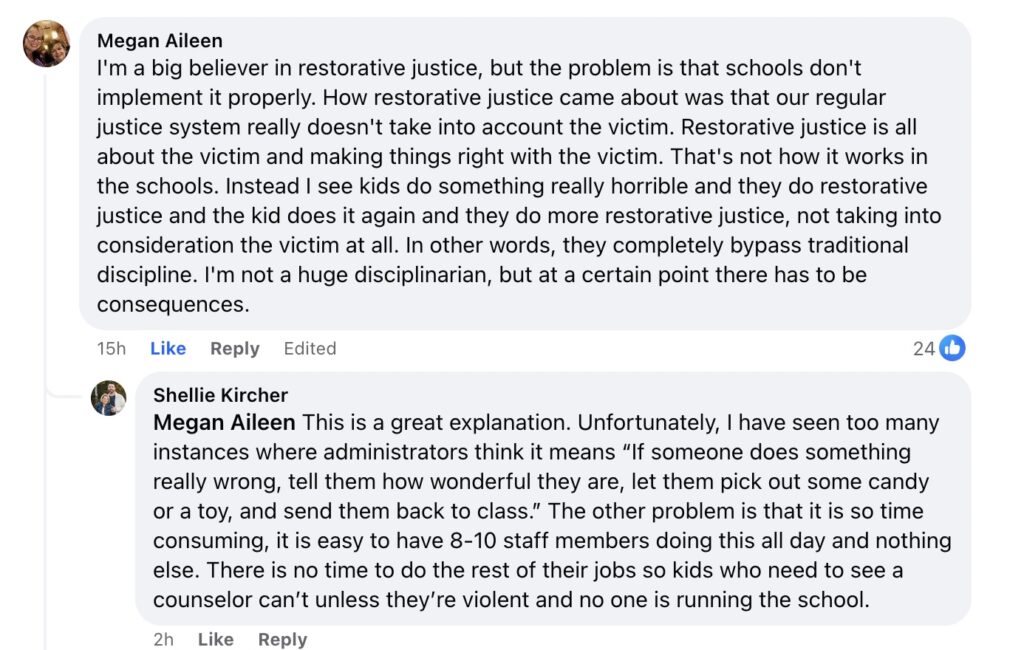Like Megan Aileen's comment

(168, 348)
